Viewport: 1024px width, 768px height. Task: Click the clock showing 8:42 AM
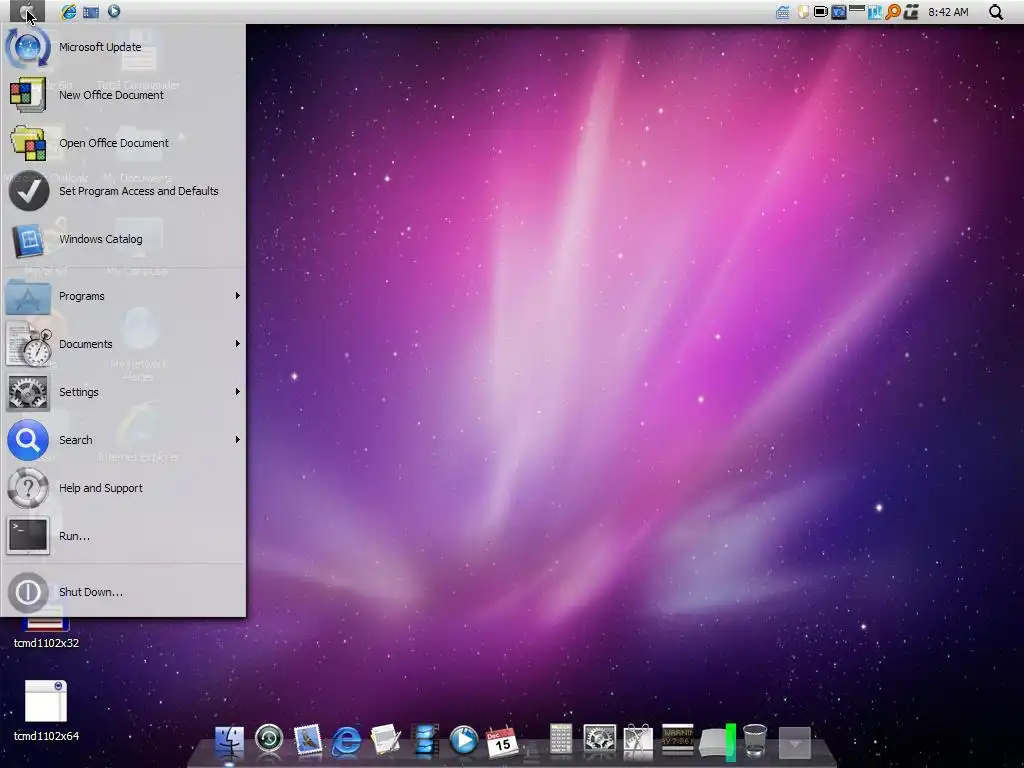948,12
